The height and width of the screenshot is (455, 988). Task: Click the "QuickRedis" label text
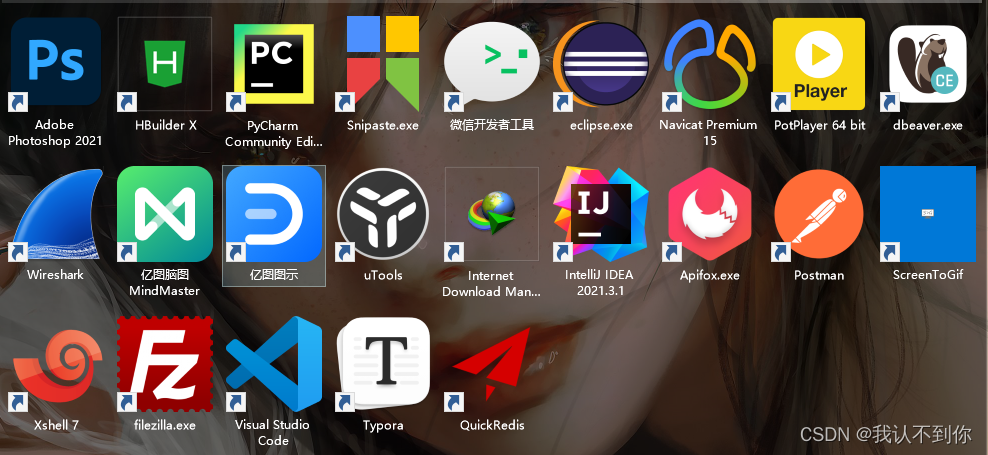pyautogui.click(x=492, y=425)
